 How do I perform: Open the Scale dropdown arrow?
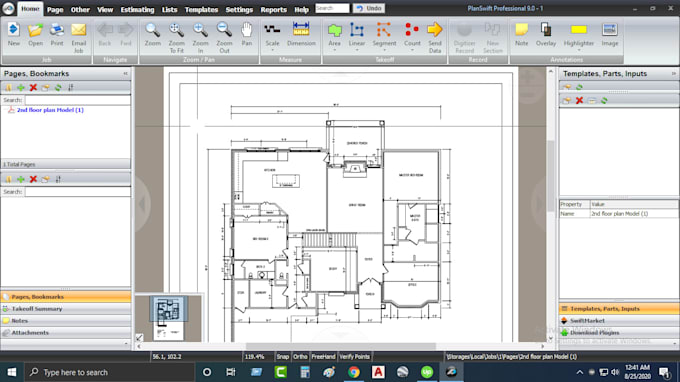(272, 50)
